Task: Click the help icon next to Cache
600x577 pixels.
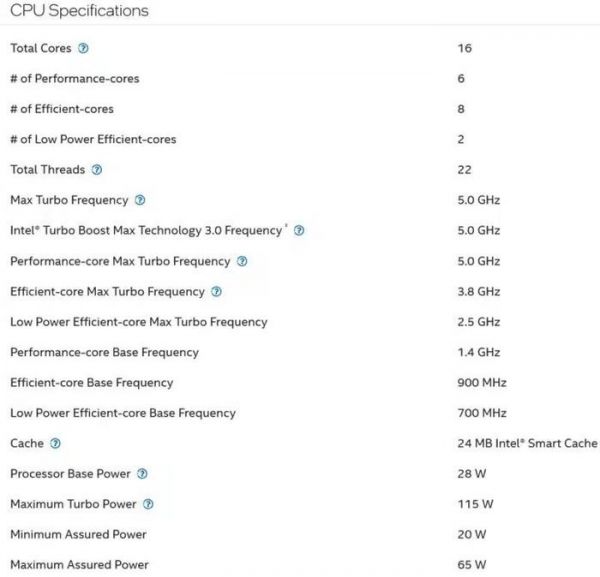Action: point(55,443)
